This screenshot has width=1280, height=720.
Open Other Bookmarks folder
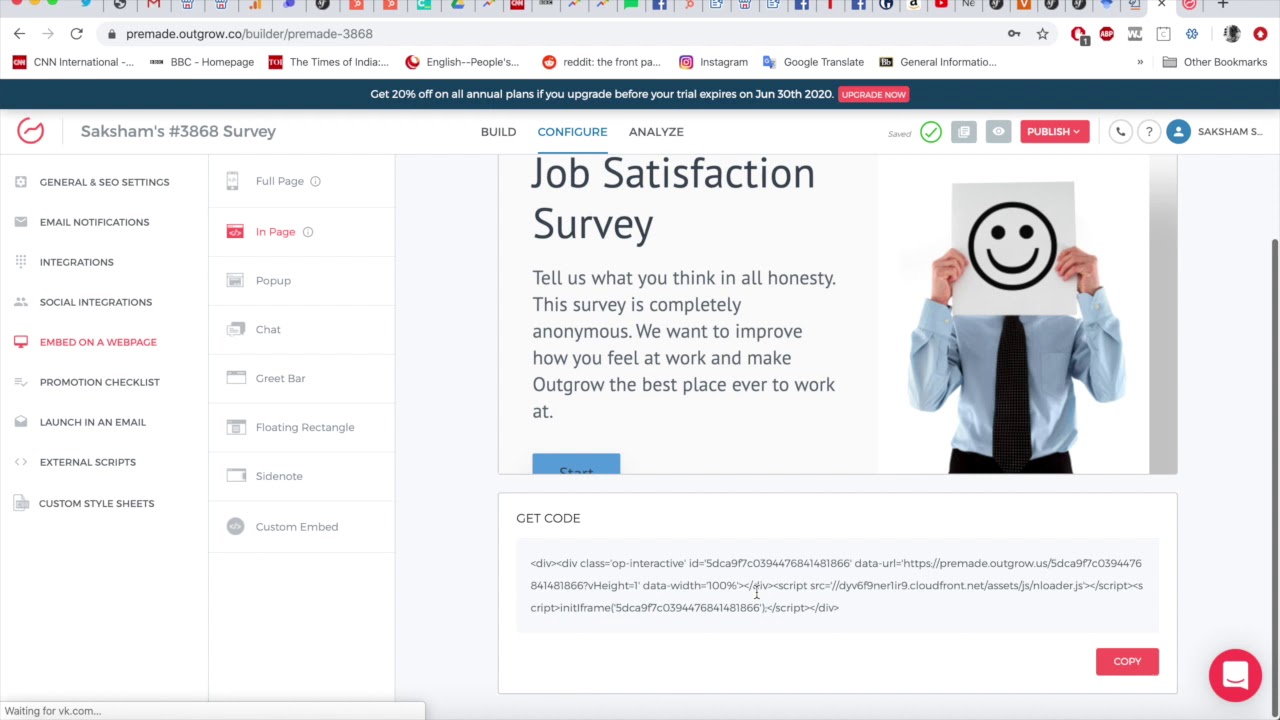1215,62
